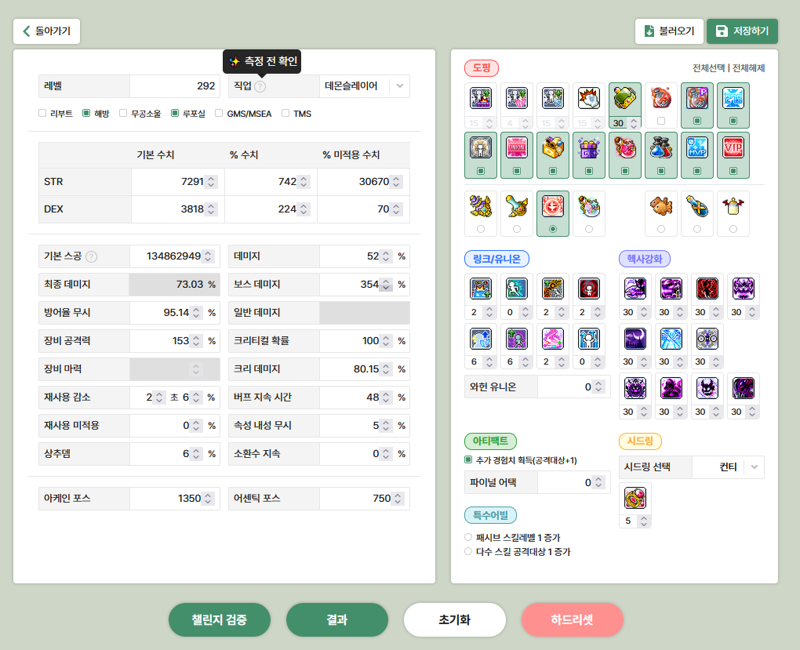The height and width of the screenshot is (650, 800).
Task: Show results with the 결과 button
Action: [x=337, y=620]
